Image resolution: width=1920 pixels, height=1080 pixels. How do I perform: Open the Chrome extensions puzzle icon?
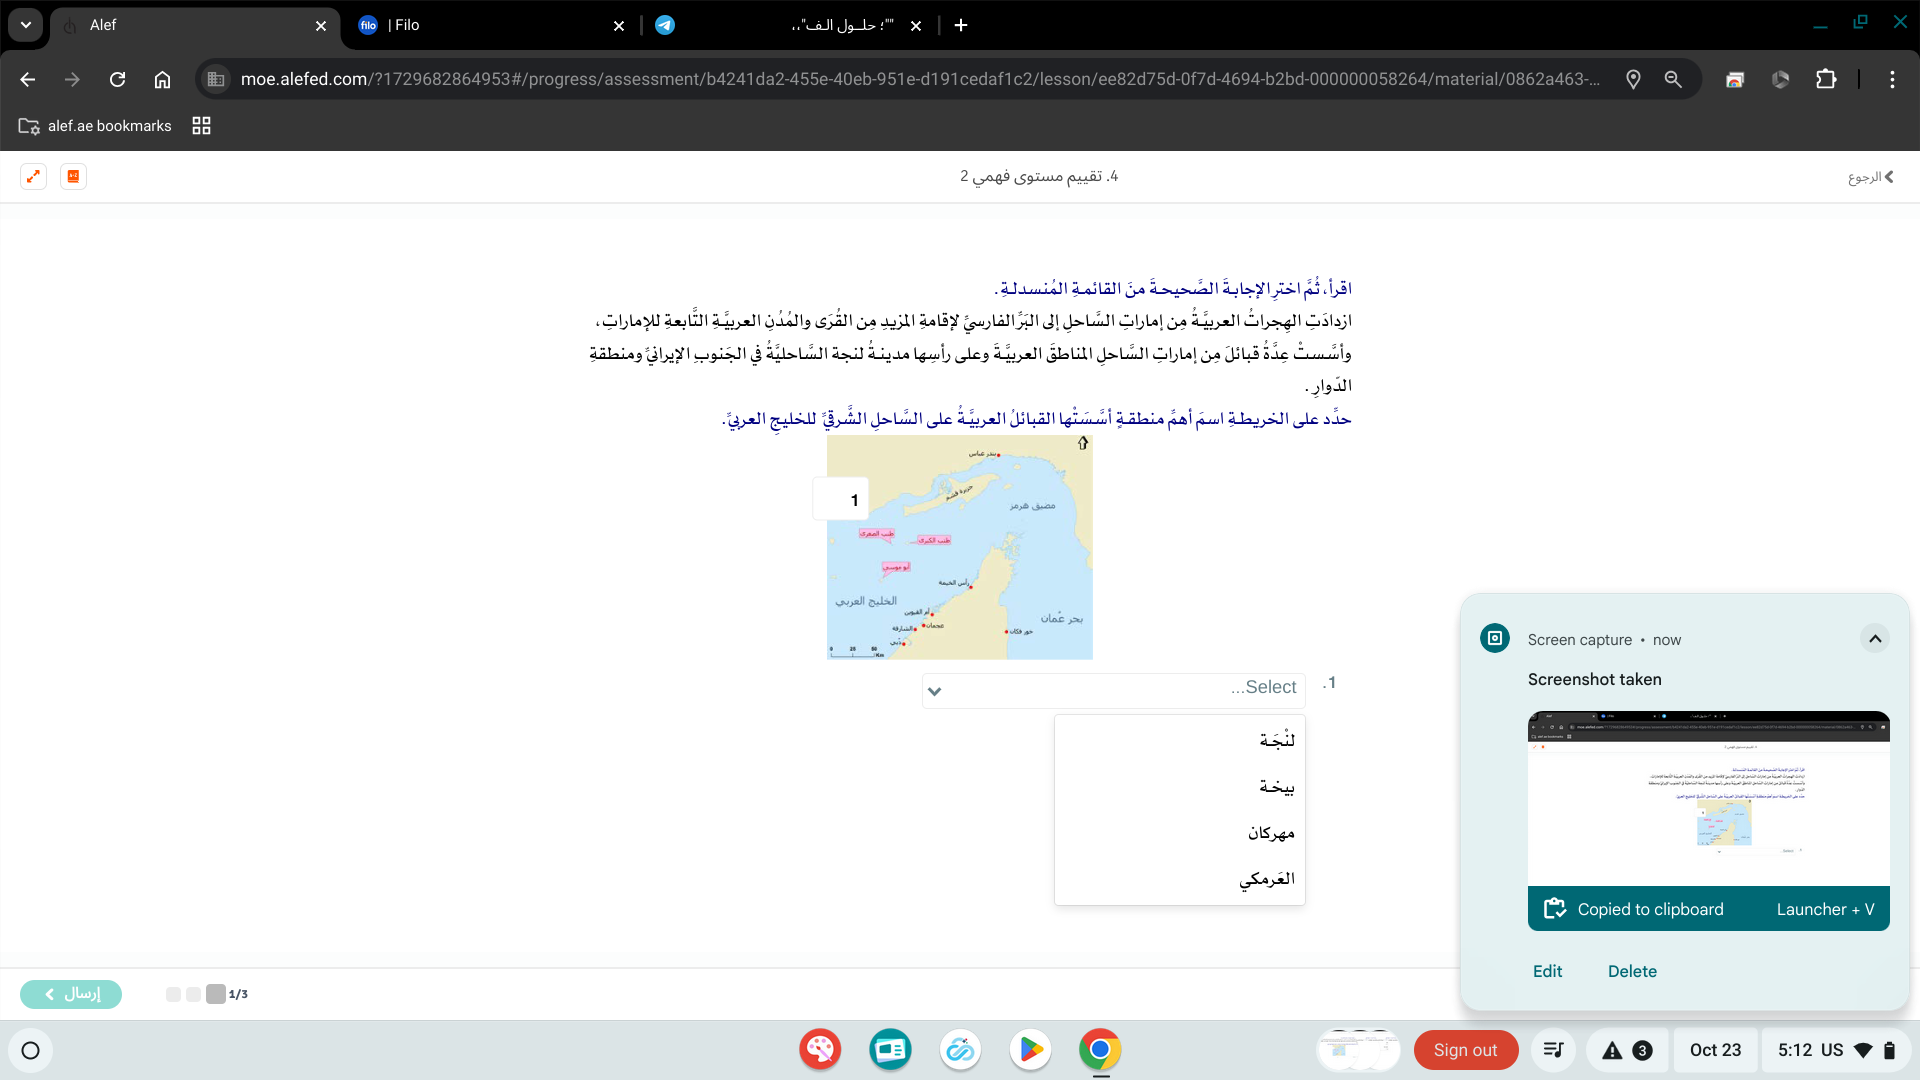(x=1826, y=79)
